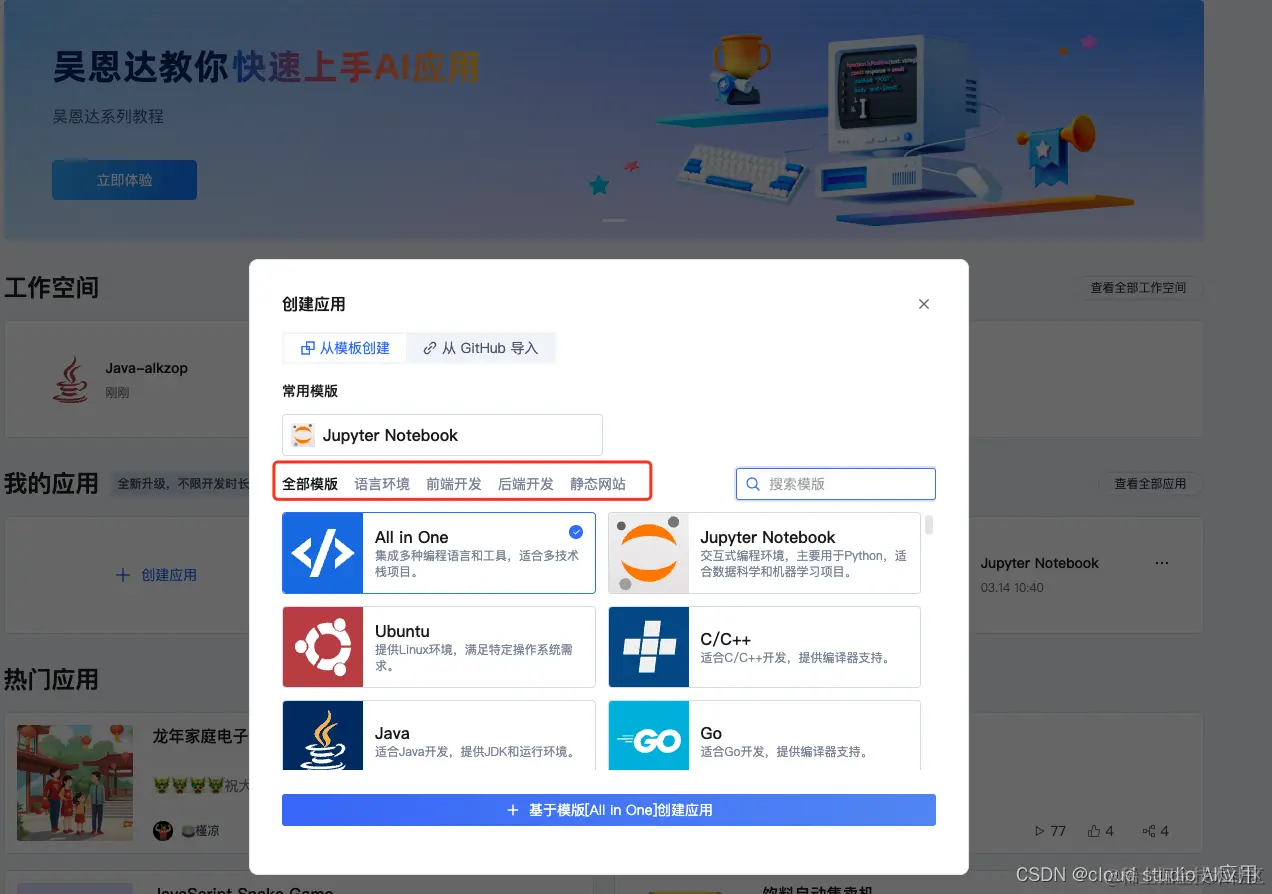Choose the Jupyter Notebook template card title

click(x=768, y=537)
